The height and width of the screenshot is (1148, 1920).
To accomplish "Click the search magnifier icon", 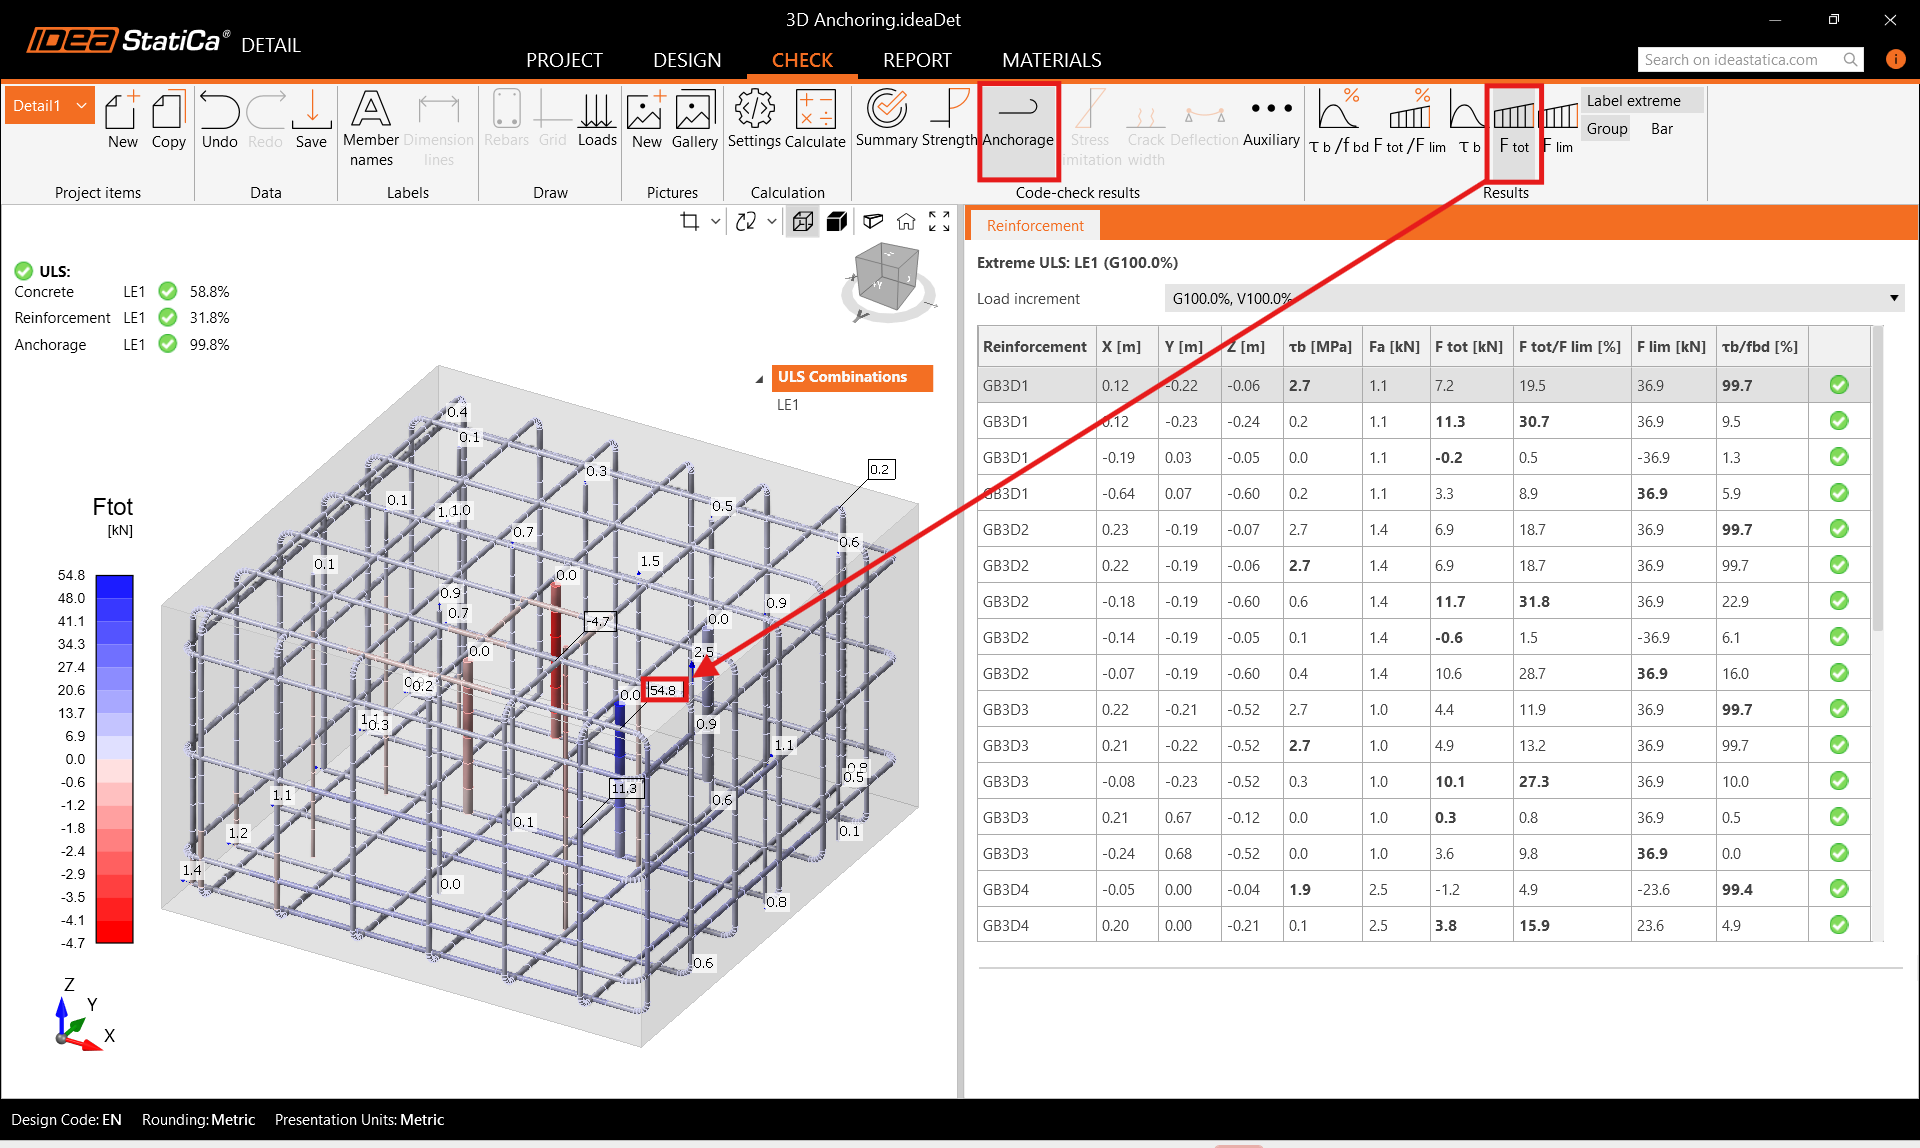I will pos(1851,59).
